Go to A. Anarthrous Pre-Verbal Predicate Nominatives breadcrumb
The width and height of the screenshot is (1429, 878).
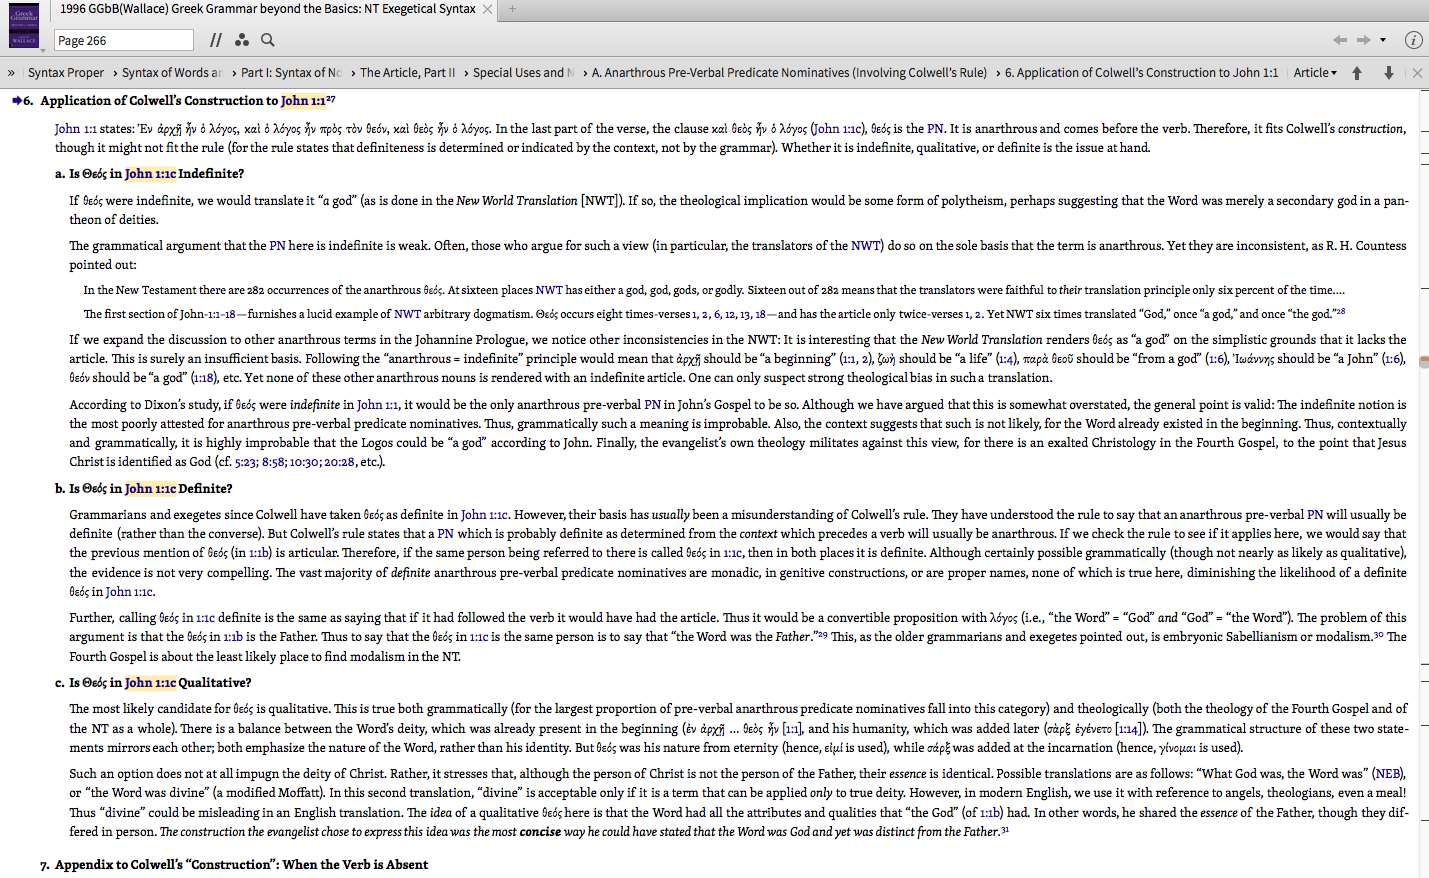point(789,73)
